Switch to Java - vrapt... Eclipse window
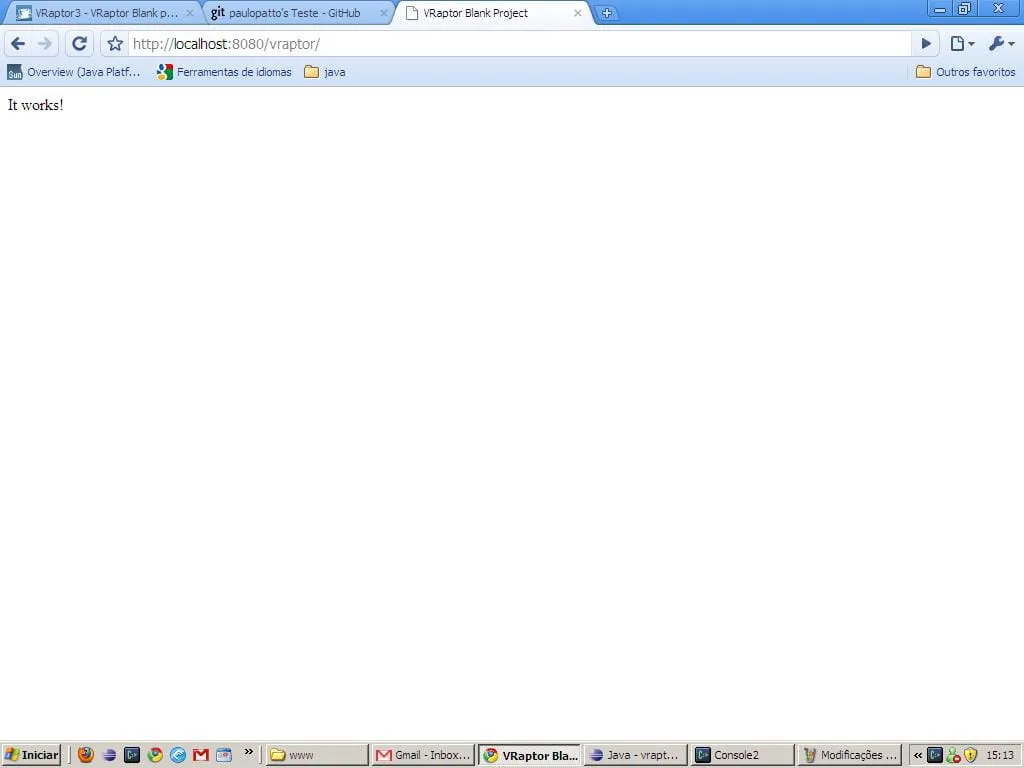Screen dimensions: 1024x768 636,755
